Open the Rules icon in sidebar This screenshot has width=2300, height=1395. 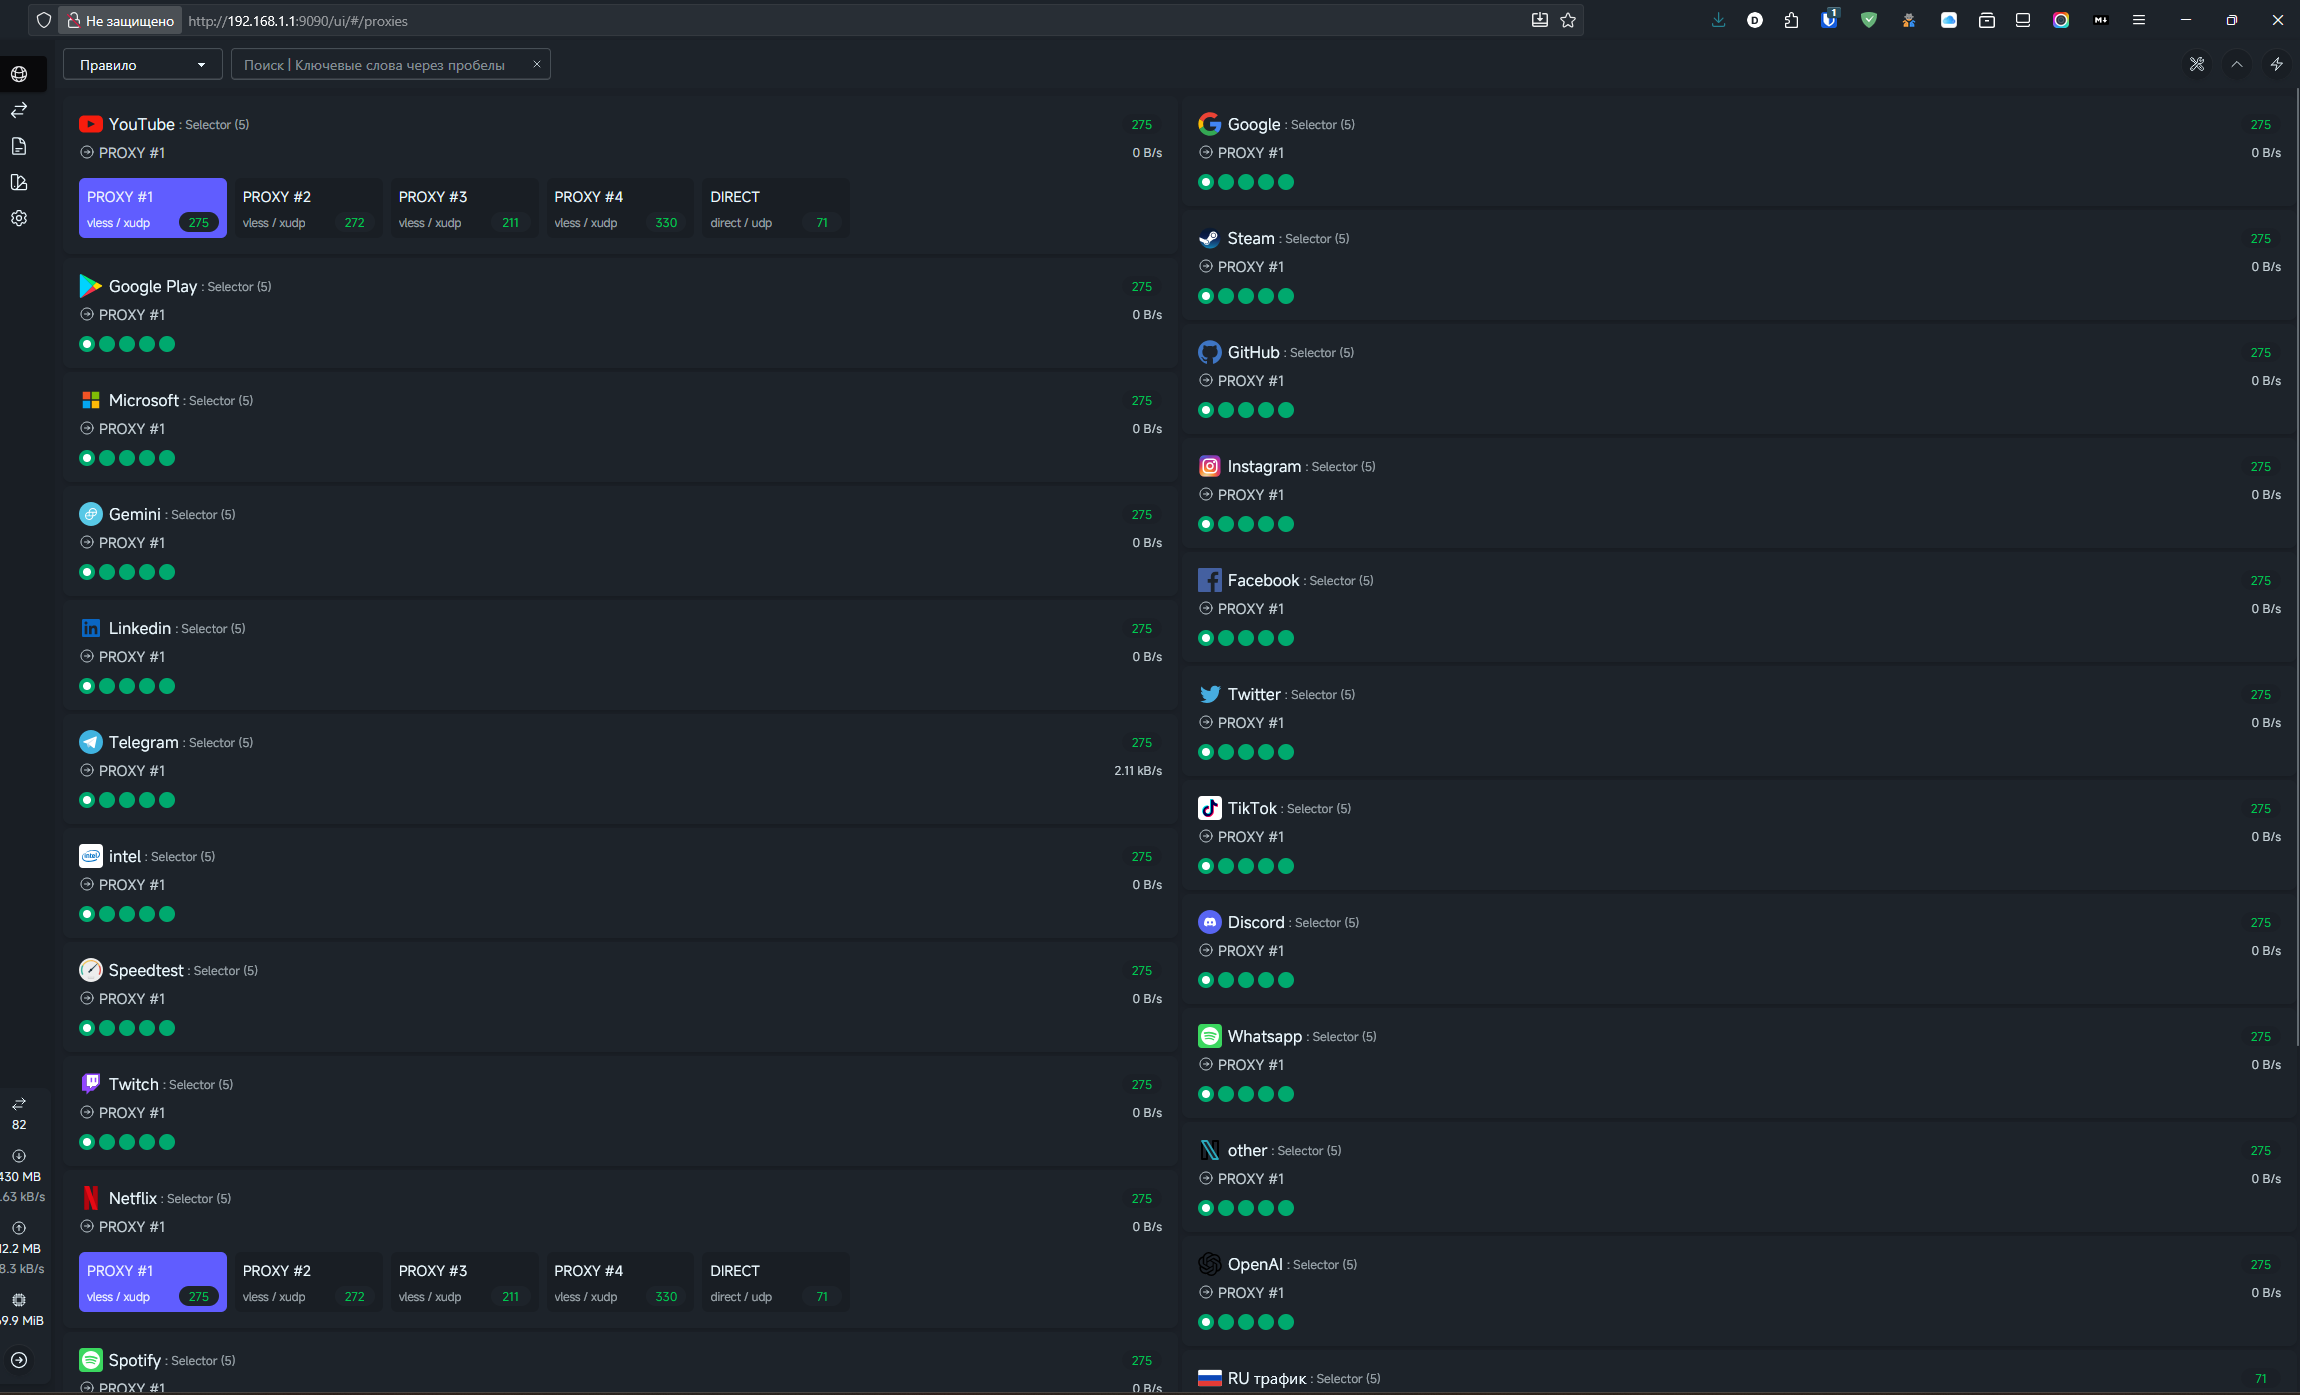(19, 182)
